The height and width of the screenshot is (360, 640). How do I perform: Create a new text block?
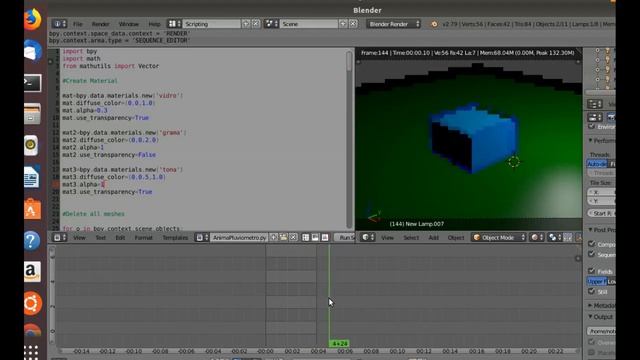[274, 238]
